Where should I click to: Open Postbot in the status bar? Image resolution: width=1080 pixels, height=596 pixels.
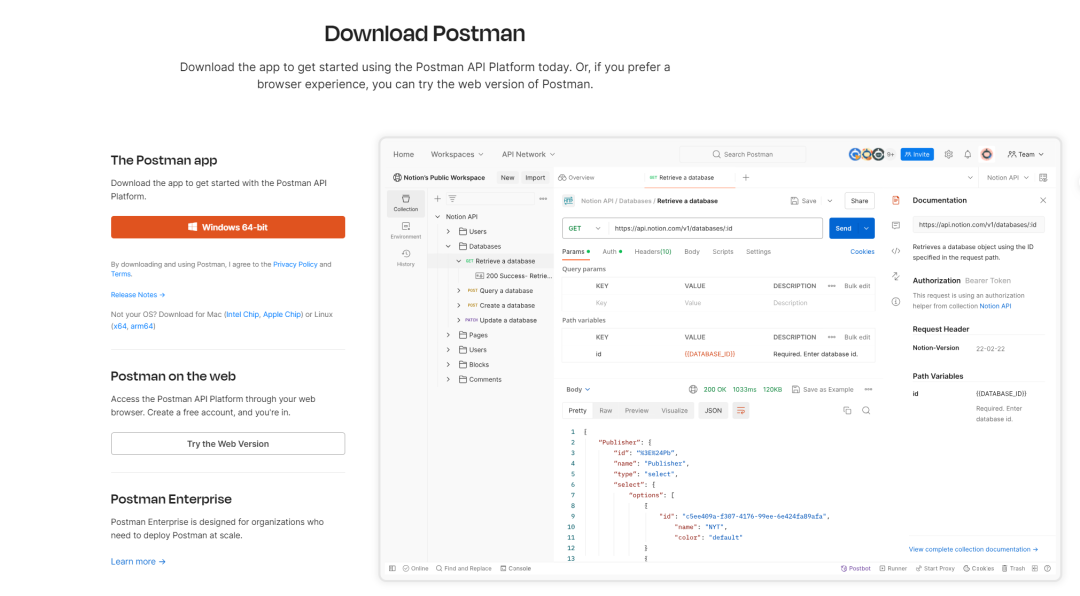tap(855, 568)
